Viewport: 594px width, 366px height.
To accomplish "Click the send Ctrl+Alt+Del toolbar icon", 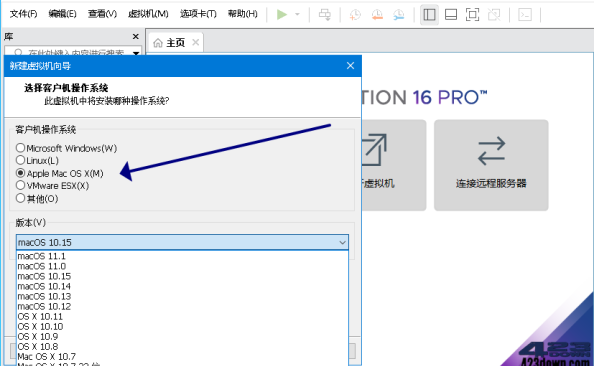I will tap(325, 15).
